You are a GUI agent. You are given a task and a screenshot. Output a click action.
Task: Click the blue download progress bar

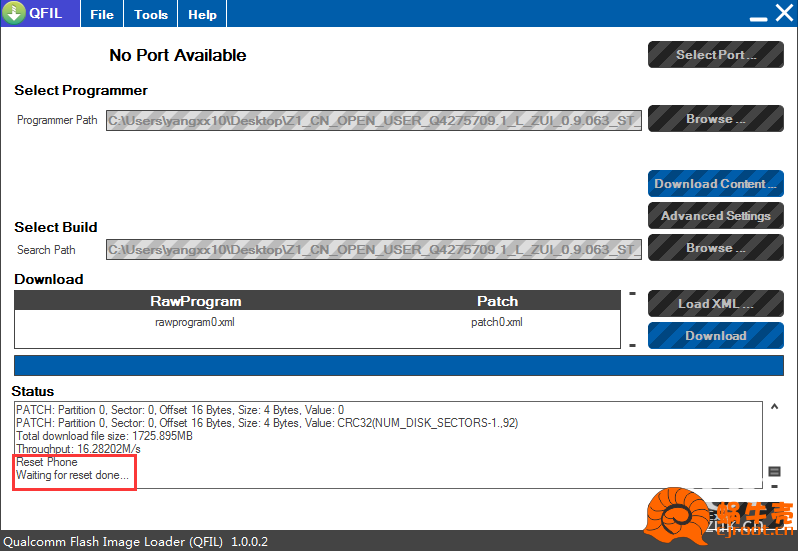point(398,366)
